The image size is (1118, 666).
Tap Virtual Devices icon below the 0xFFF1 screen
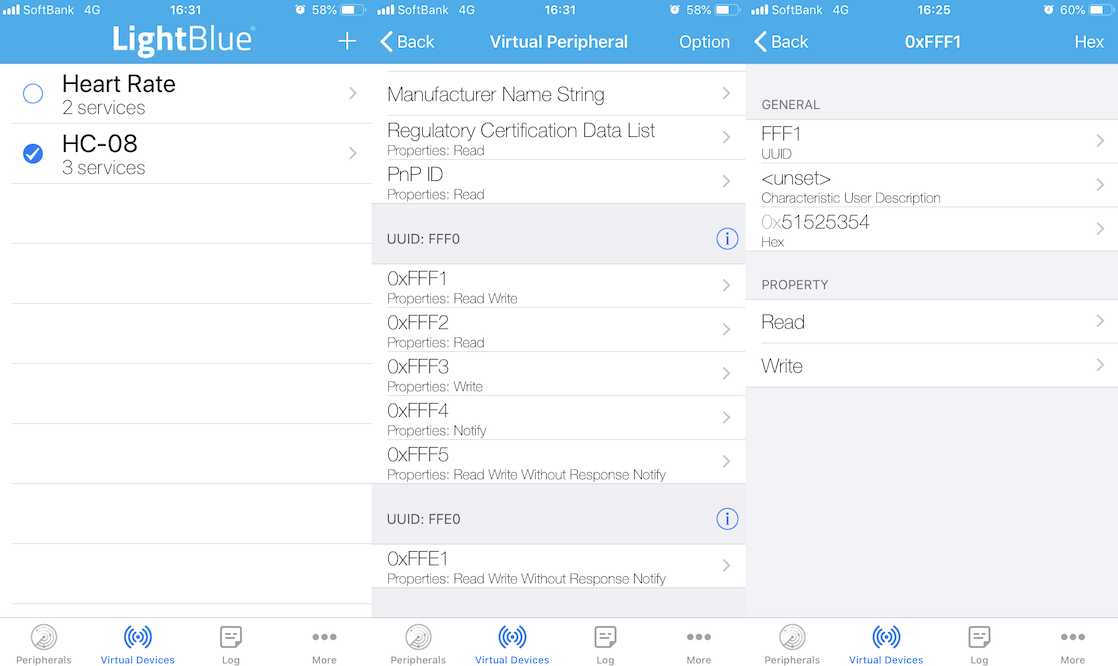886,643
